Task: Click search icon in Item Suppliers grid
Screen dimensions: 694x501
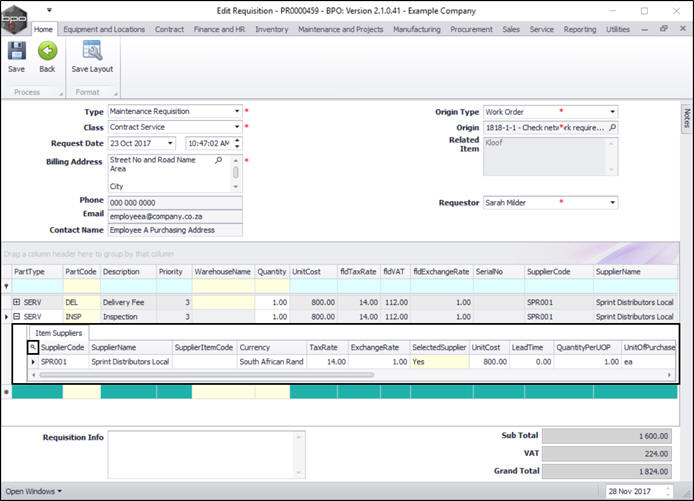Action: click(32, 347)
